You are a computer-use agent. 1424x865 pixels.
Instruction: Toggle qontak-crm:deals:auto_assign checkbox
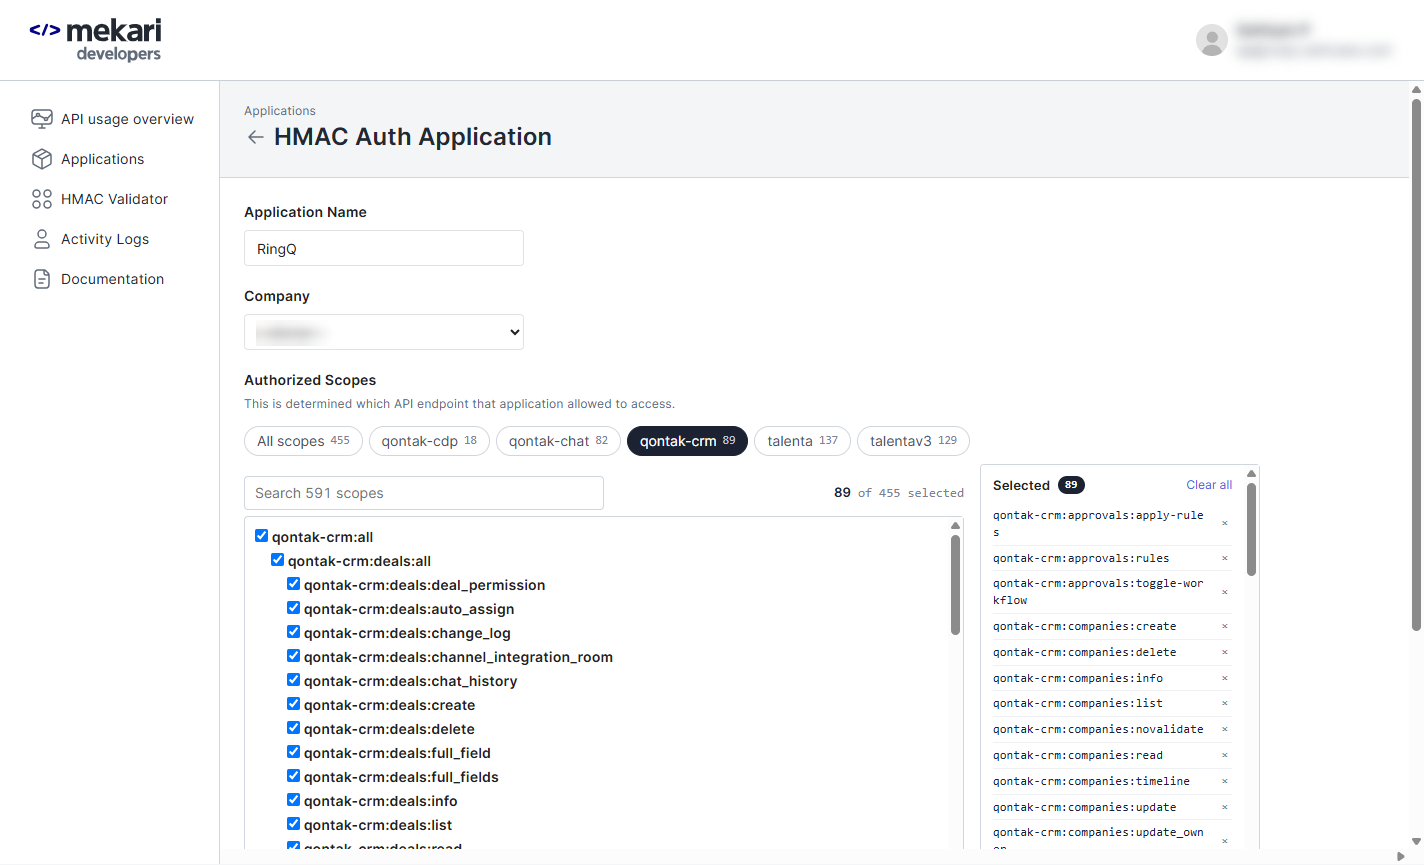pos(294,608)
